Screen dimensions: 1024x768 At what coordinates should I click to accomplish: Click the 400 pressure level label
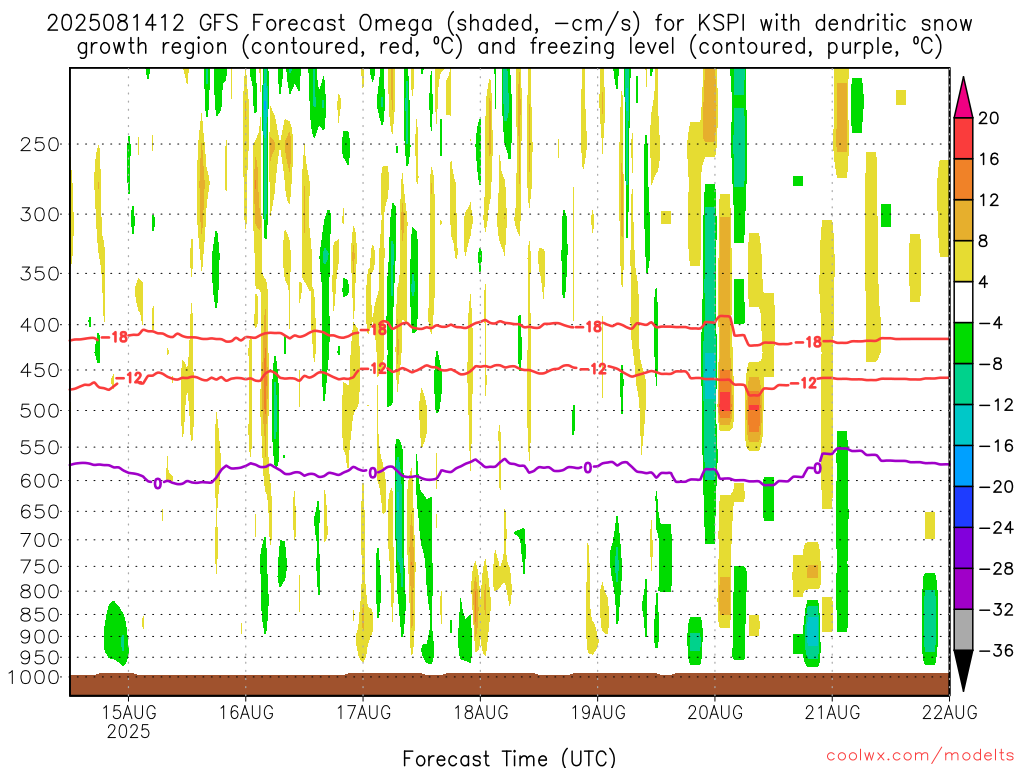40,325
